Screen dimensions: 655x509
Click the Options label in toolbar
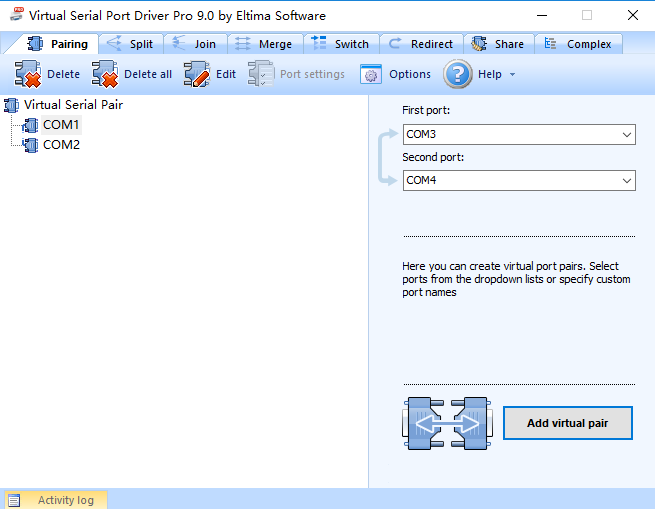(410, 74)
